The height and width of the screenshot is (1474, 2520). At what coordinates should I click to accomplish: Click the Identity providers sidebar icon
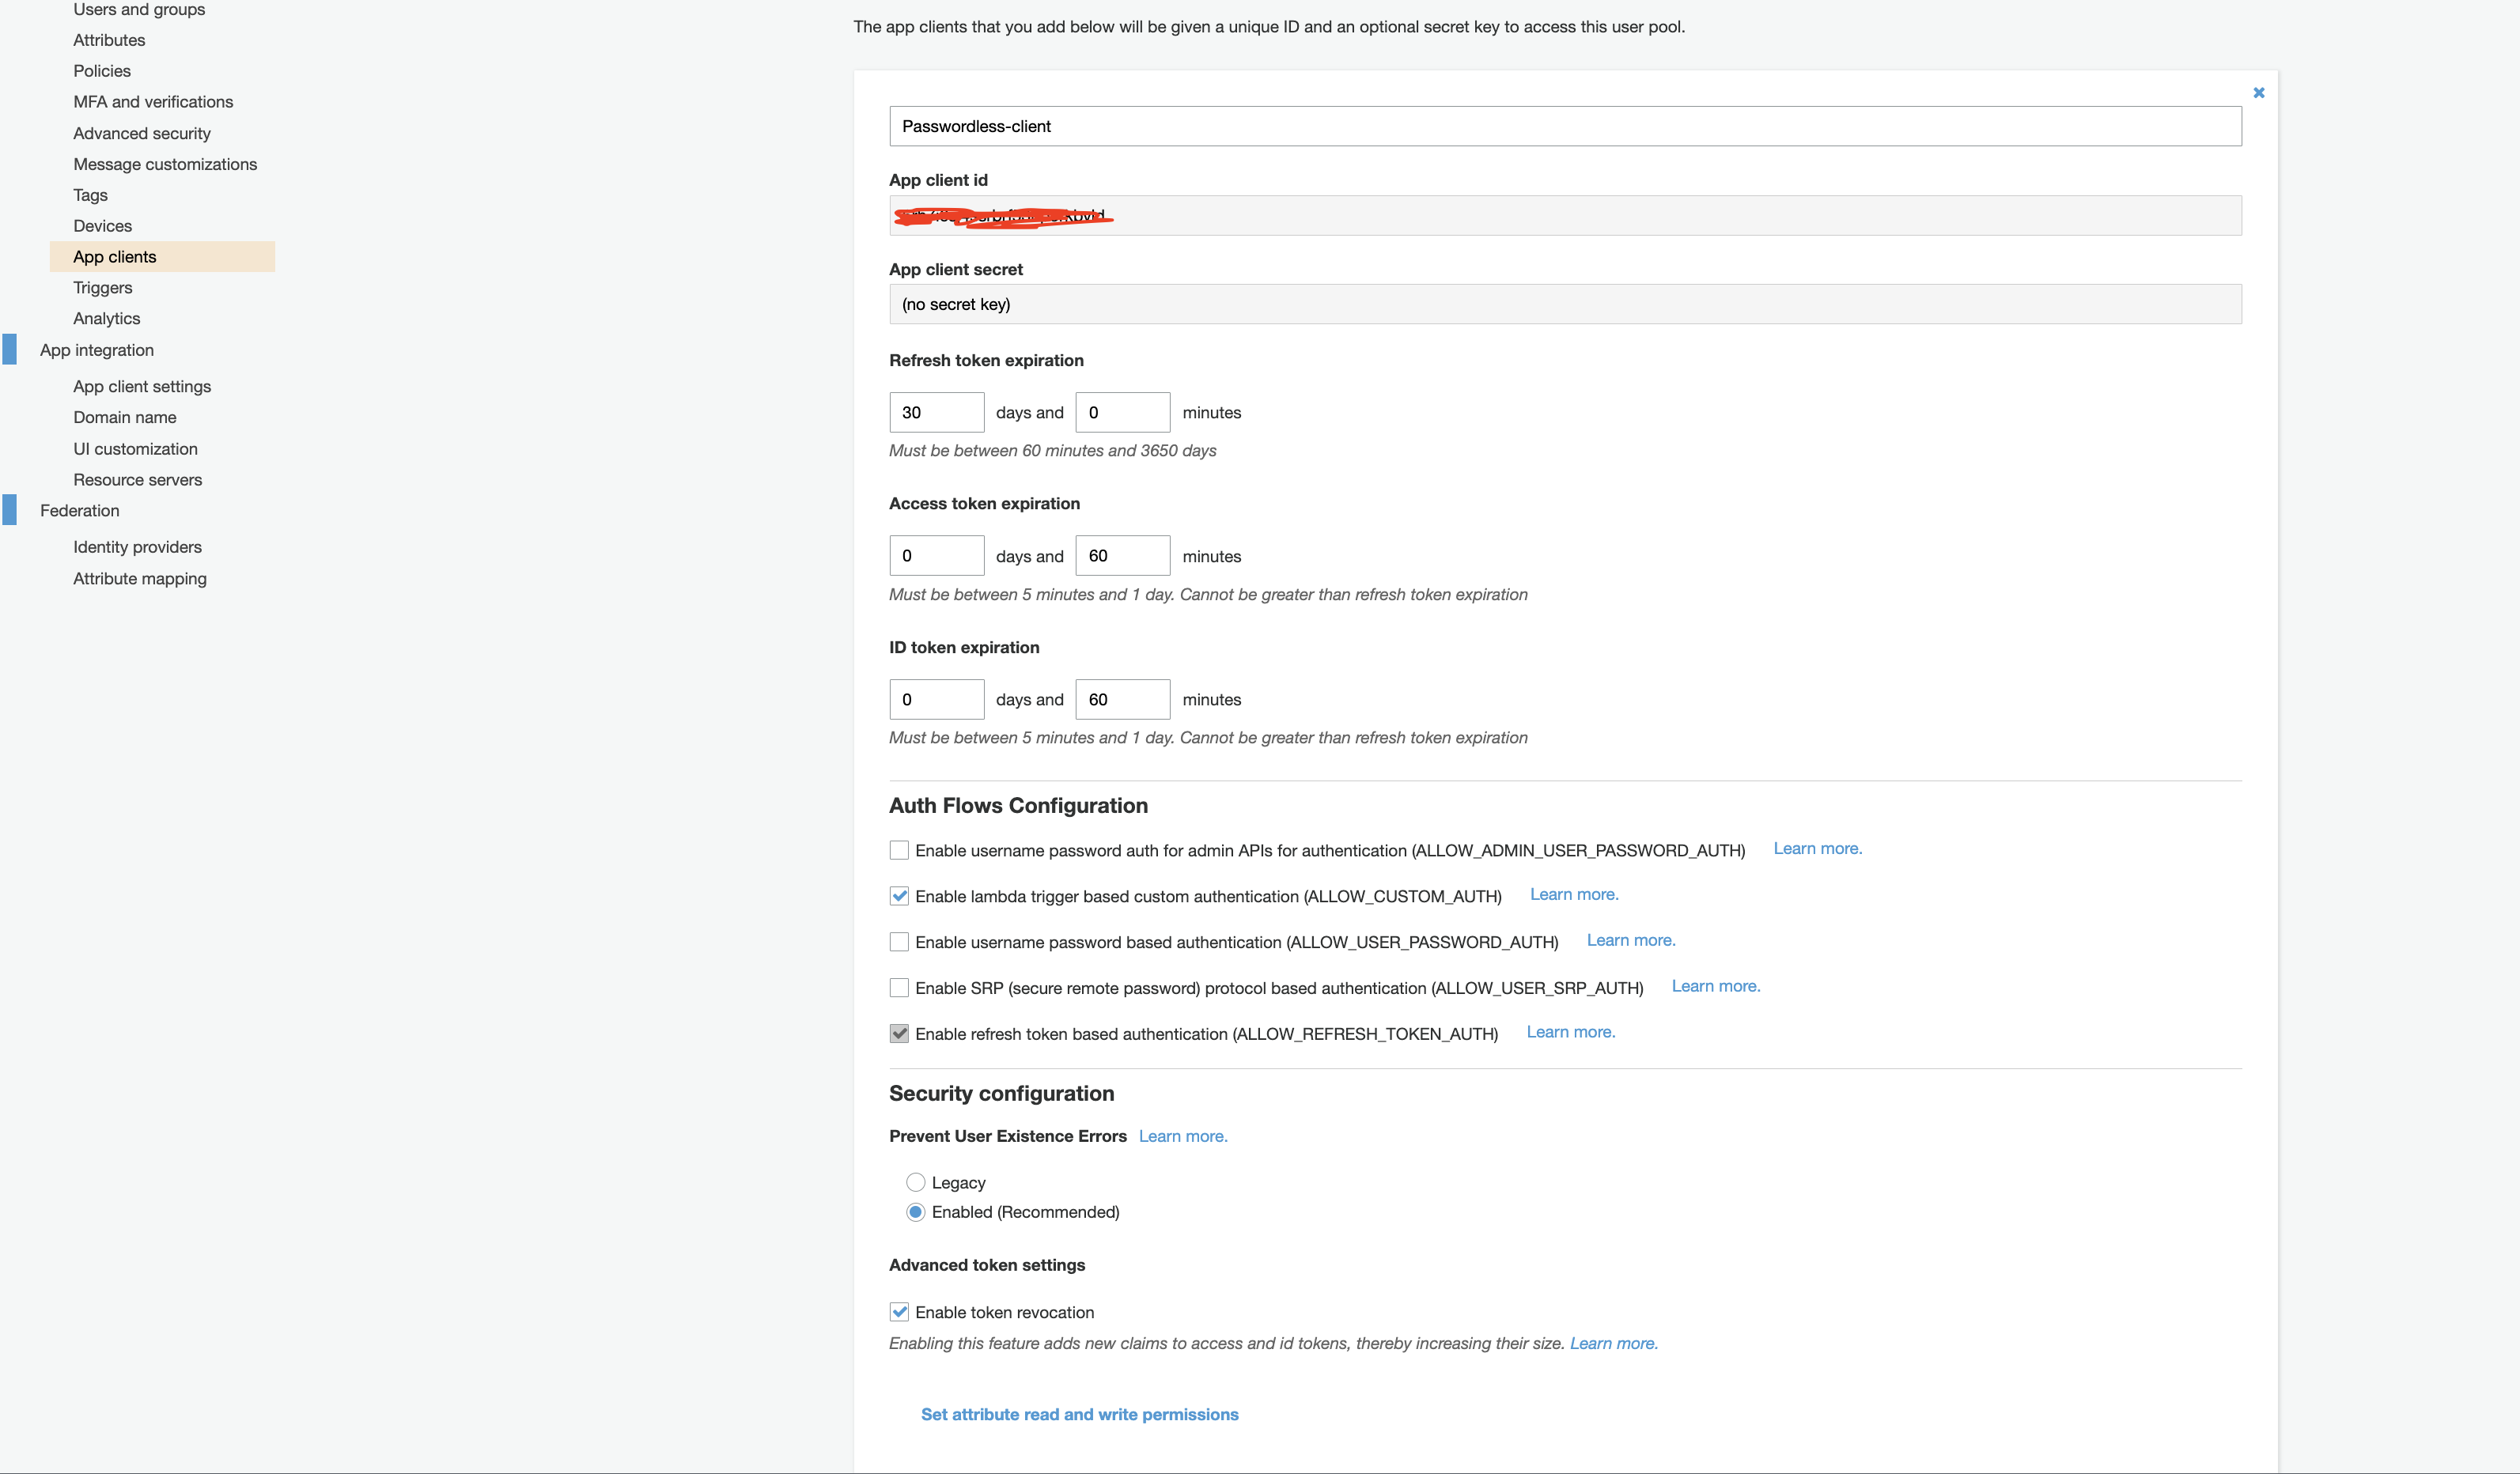137,546
